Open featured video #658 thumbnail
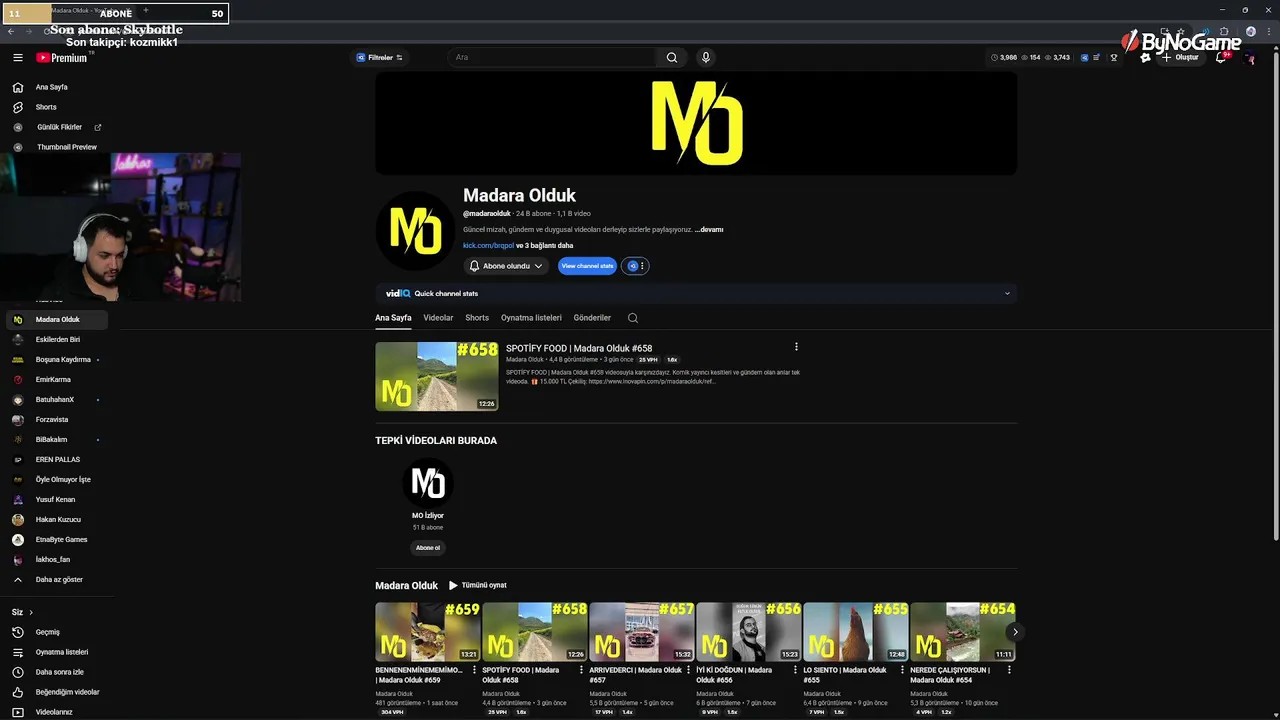This screenshot has width=1280, height=720. (437, 377)
